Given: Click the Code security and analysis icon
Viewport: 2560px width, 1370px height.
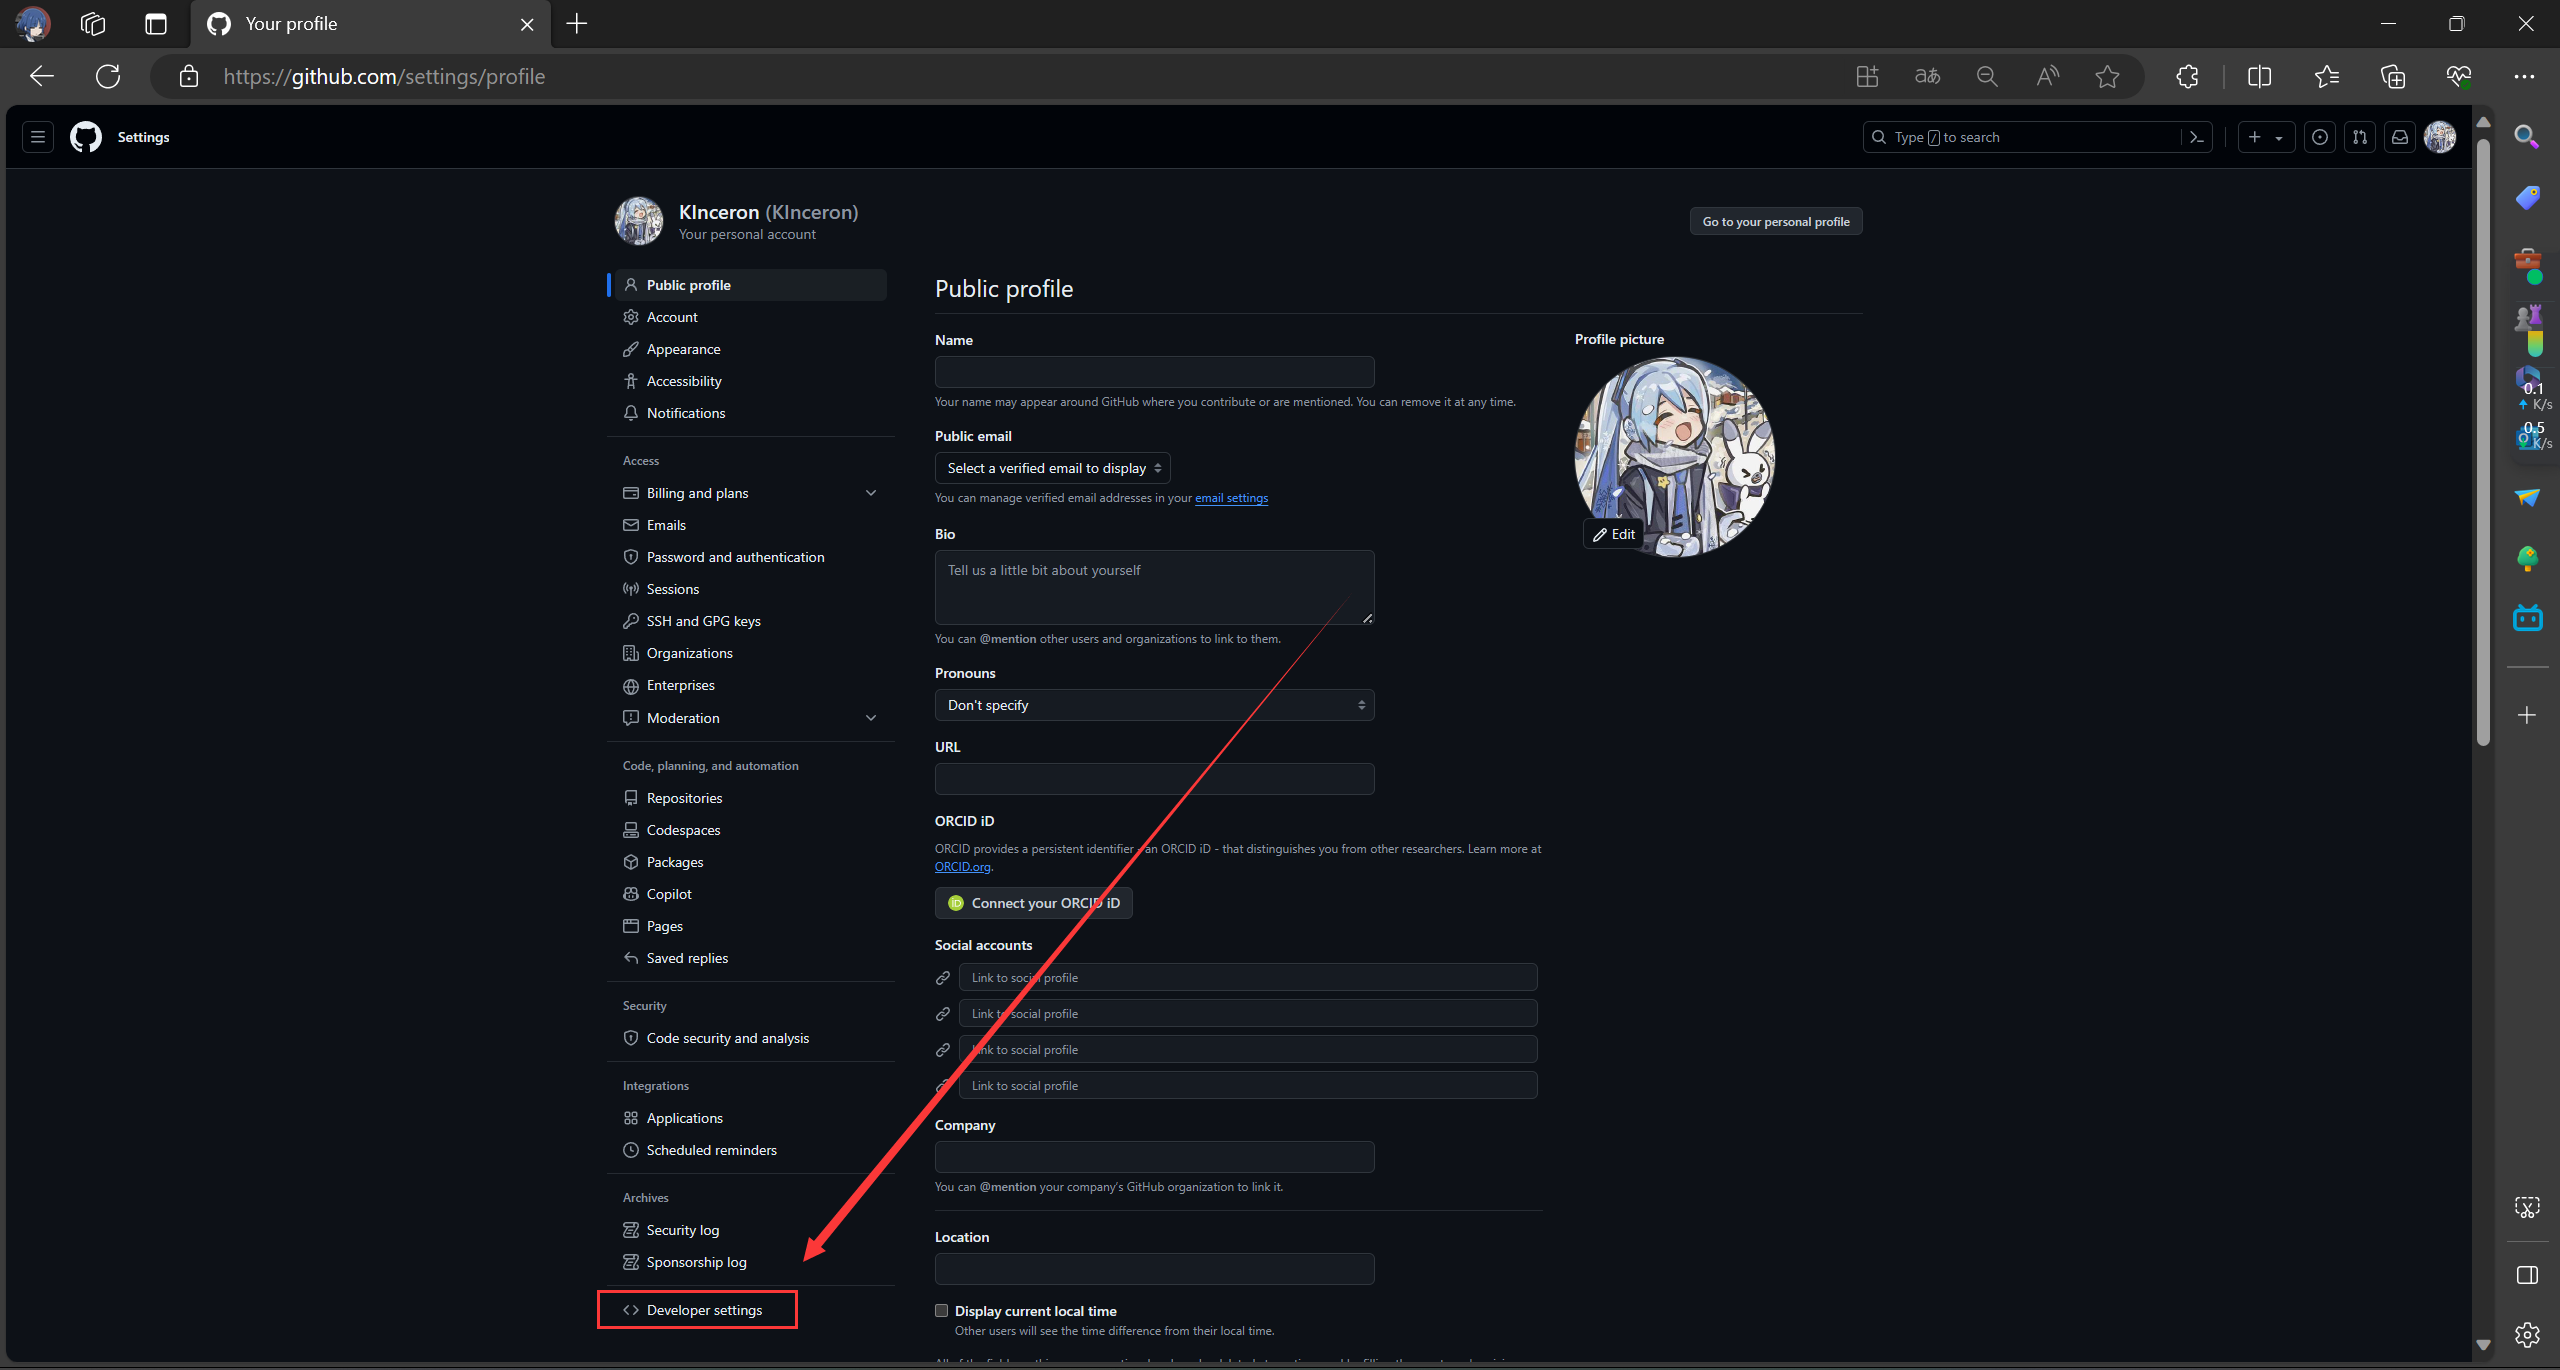Looking at the screenshot, I should coord(630,1038).
